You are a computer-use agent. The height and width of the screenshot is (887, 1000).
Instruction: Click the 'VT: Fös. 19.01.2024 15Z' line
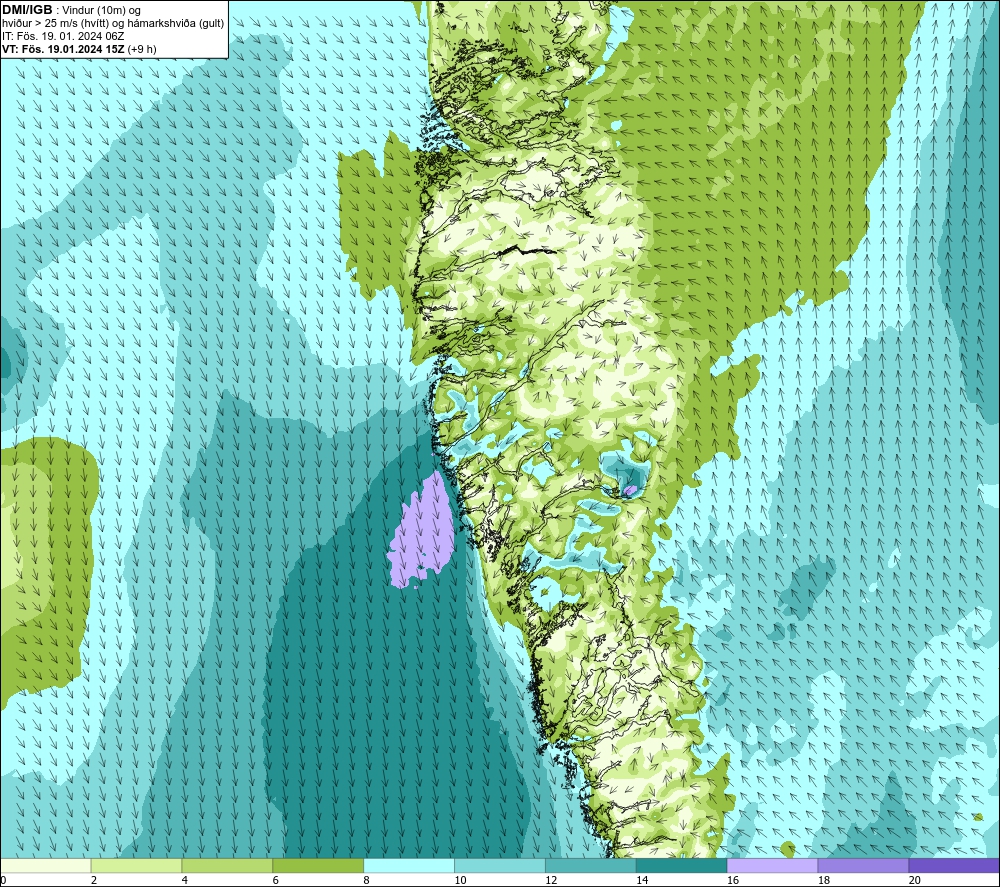coord(63,49)
